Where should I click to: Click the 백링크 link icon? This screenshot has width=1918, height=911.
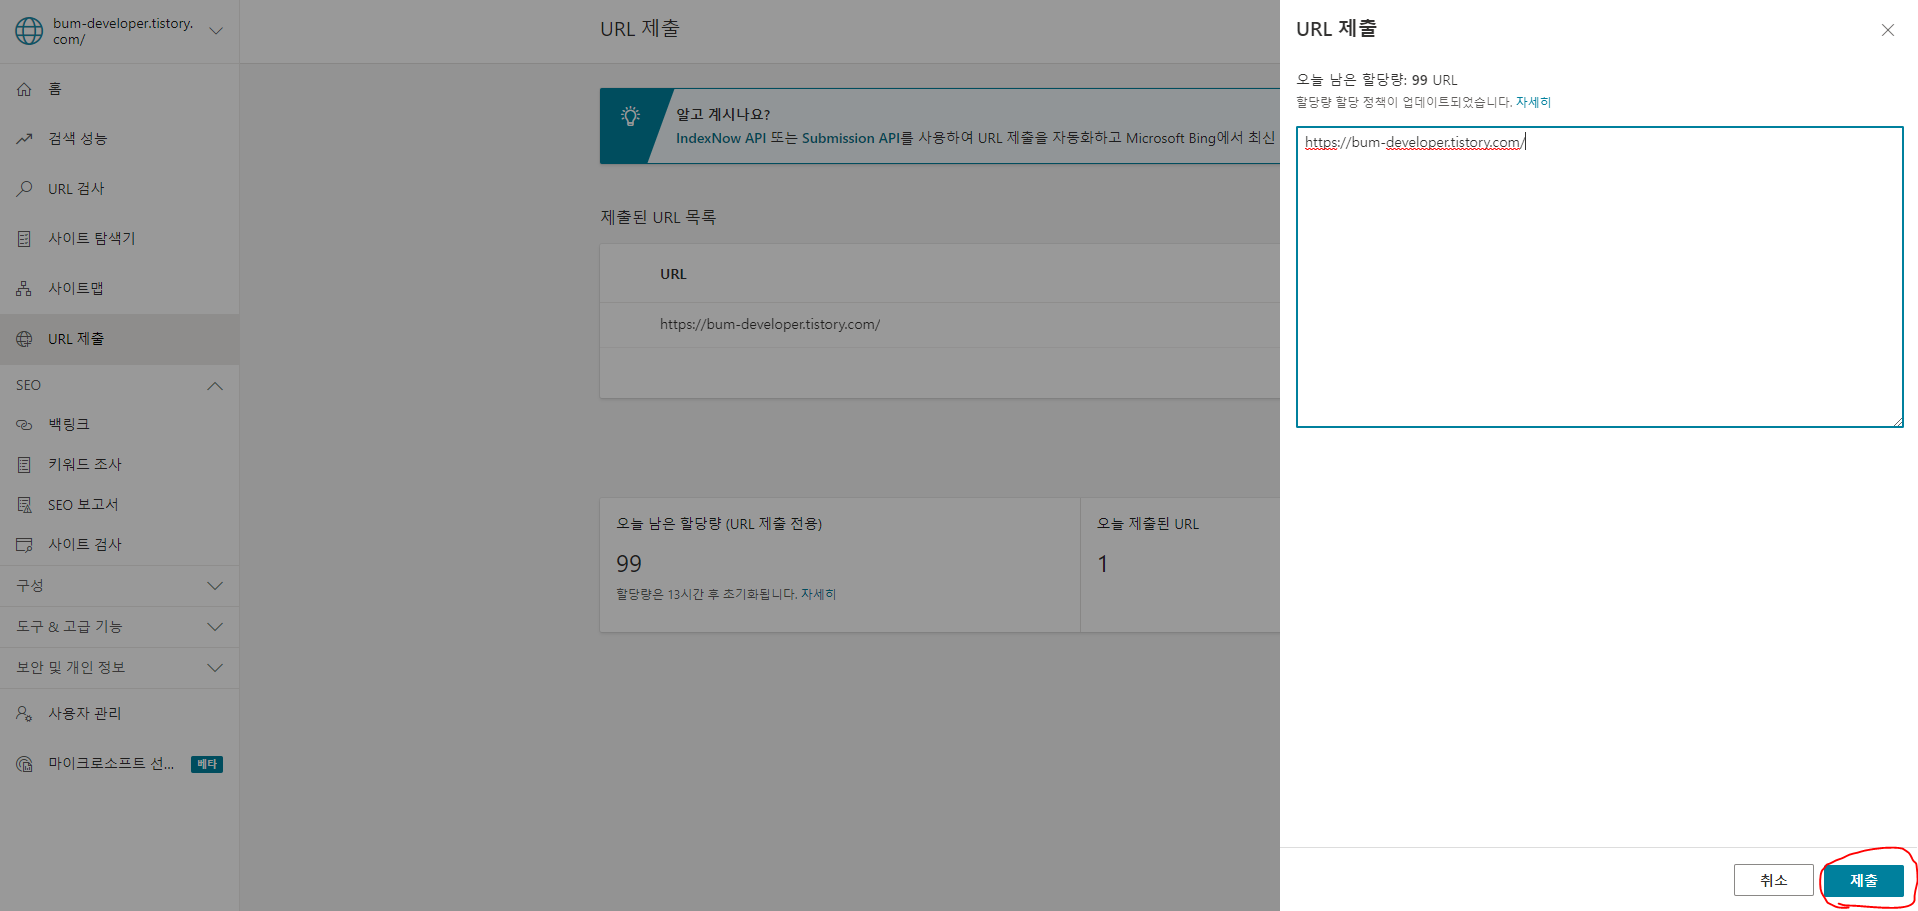pyautogui.click(x=24, y=425)
